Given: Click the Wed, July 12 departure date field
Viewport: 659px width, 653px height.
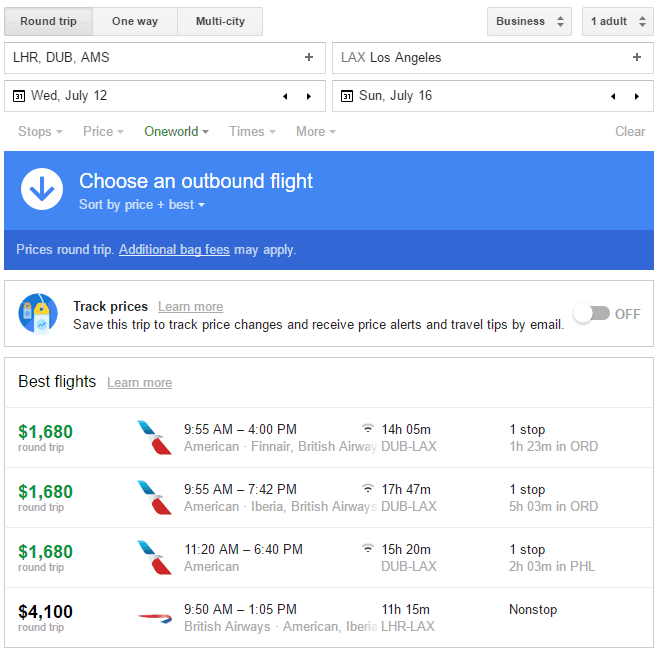Looking at the screenshot, I should pos(165,96).
